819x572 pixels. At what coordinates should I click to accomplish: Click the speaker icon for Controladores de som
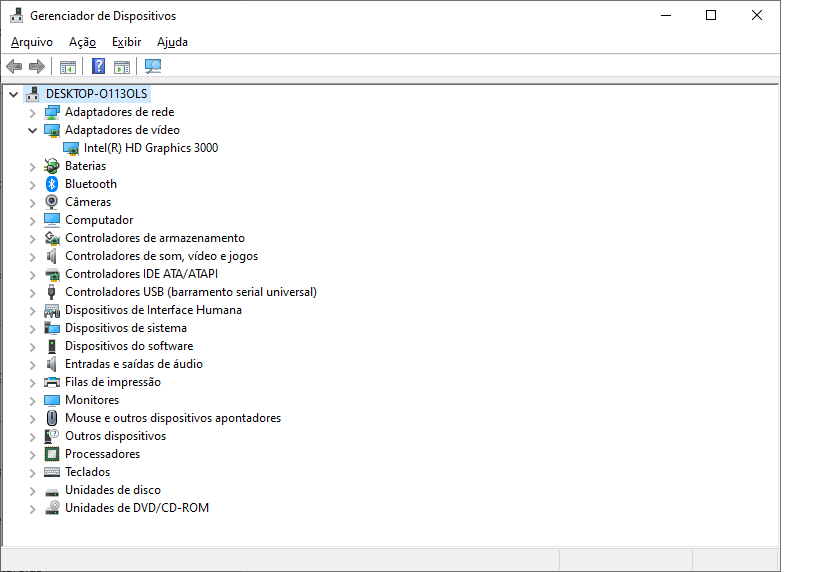pos(52,256)
